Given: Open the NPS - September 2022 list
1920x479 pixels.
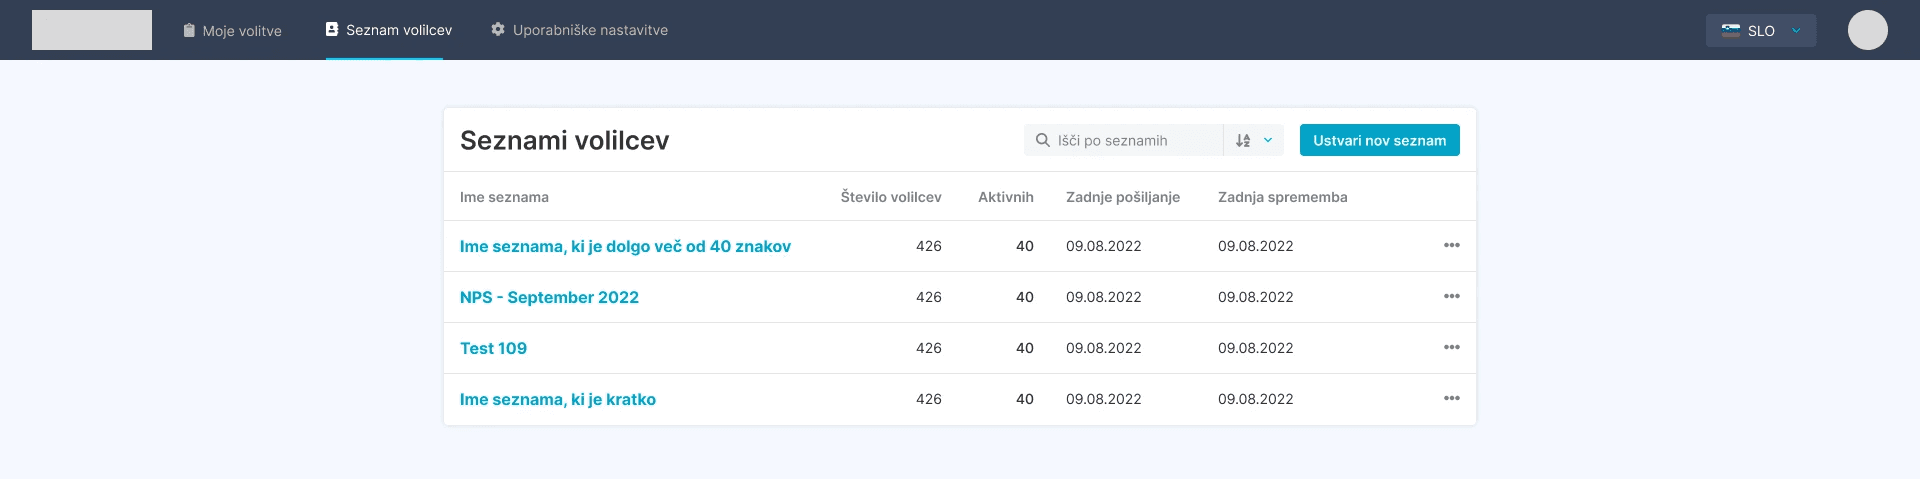Looking at the screenshot, I should (x=549, y=297).
